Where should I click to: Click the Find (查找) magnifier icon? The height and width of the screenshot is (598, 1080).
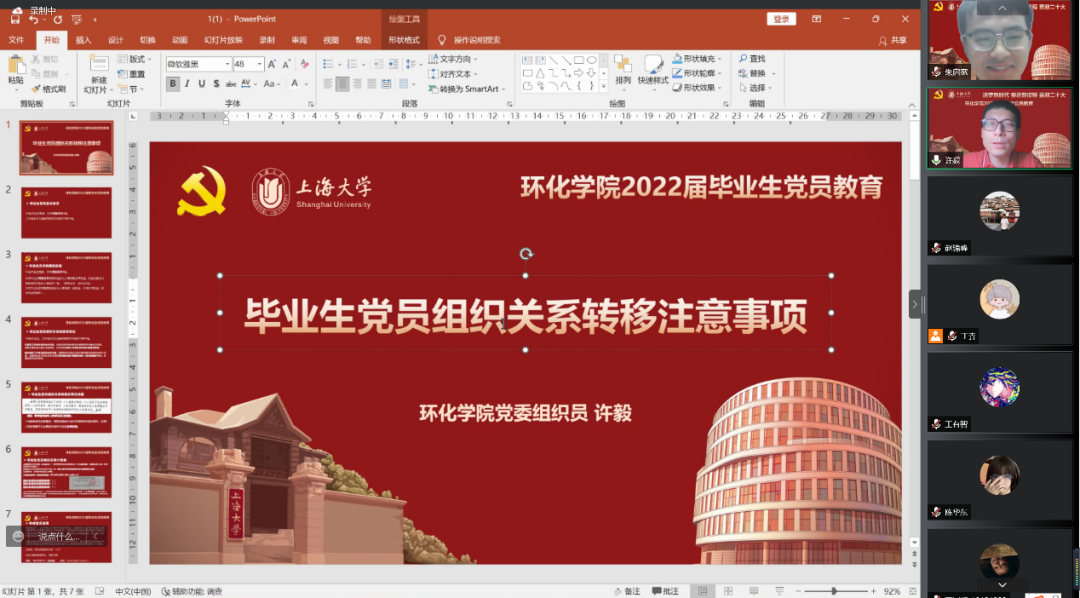742,59
